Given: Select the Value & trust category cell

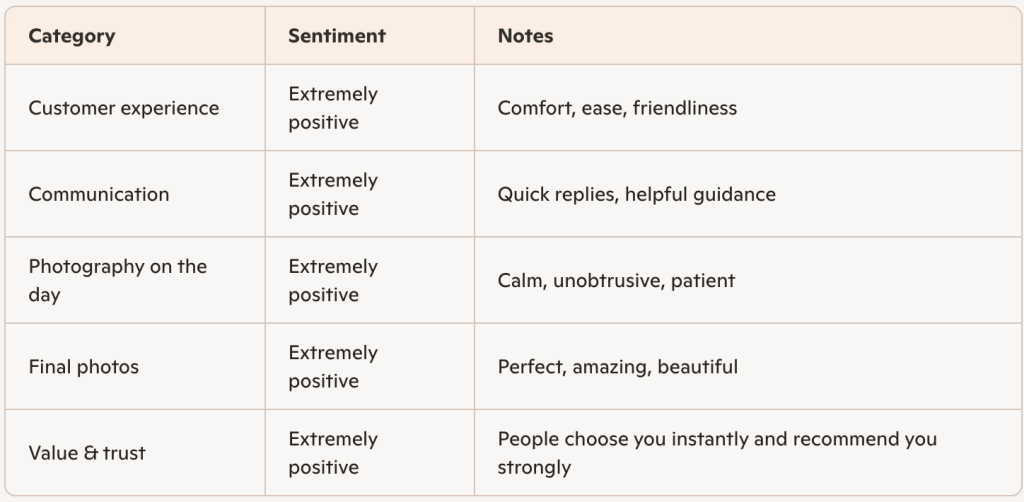Looking at the screenshot, I should click(x=87, y=453).
